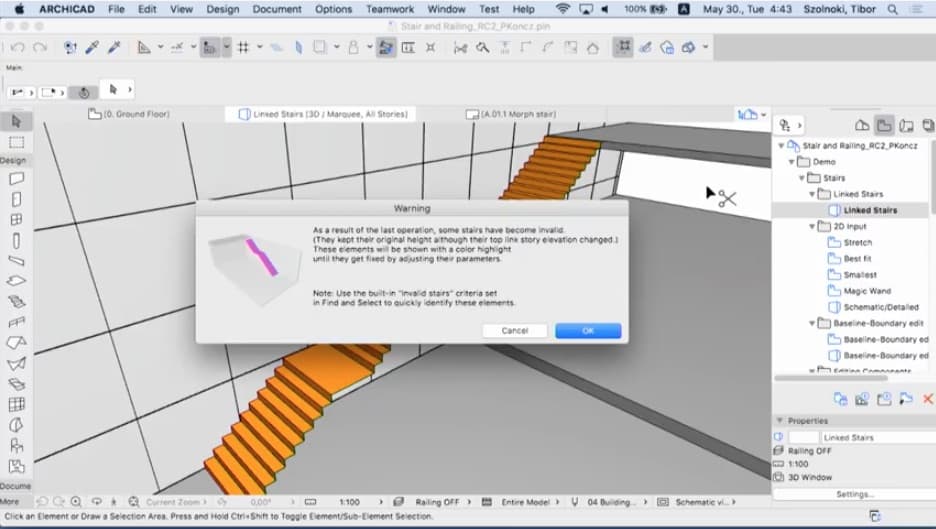Collapse the Demo folder in navigator
The height and width of the screenshot is (529, 936).
coord(792,162)
